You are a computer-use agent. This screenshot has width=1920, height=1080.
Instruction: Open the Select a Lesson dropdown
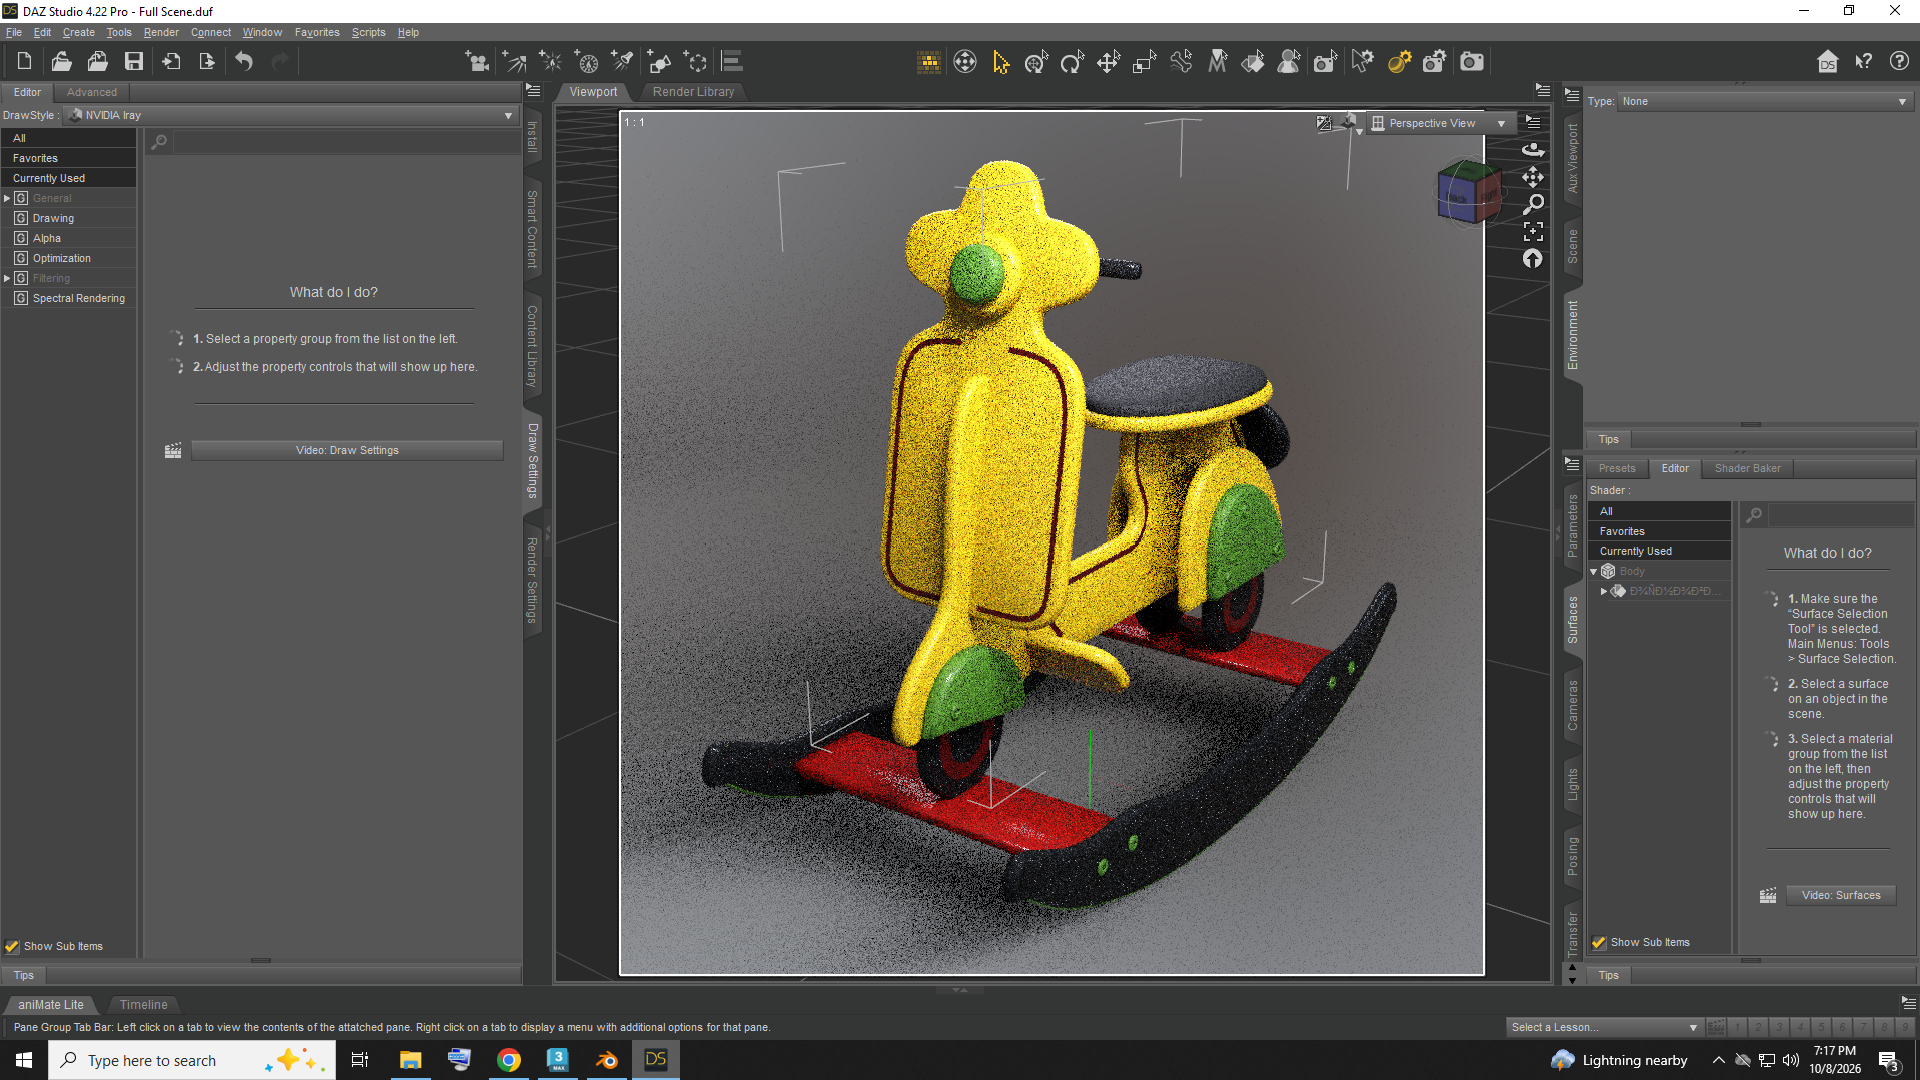click(1604, 1027)
